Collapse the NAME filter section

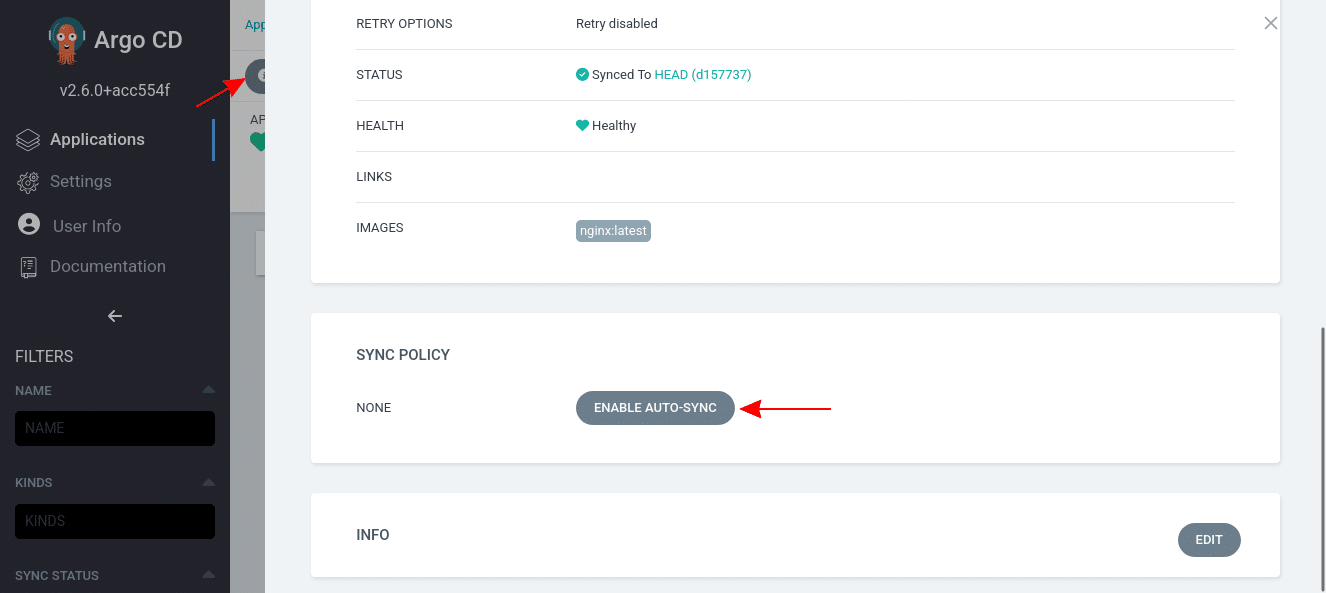coord(208,390)
